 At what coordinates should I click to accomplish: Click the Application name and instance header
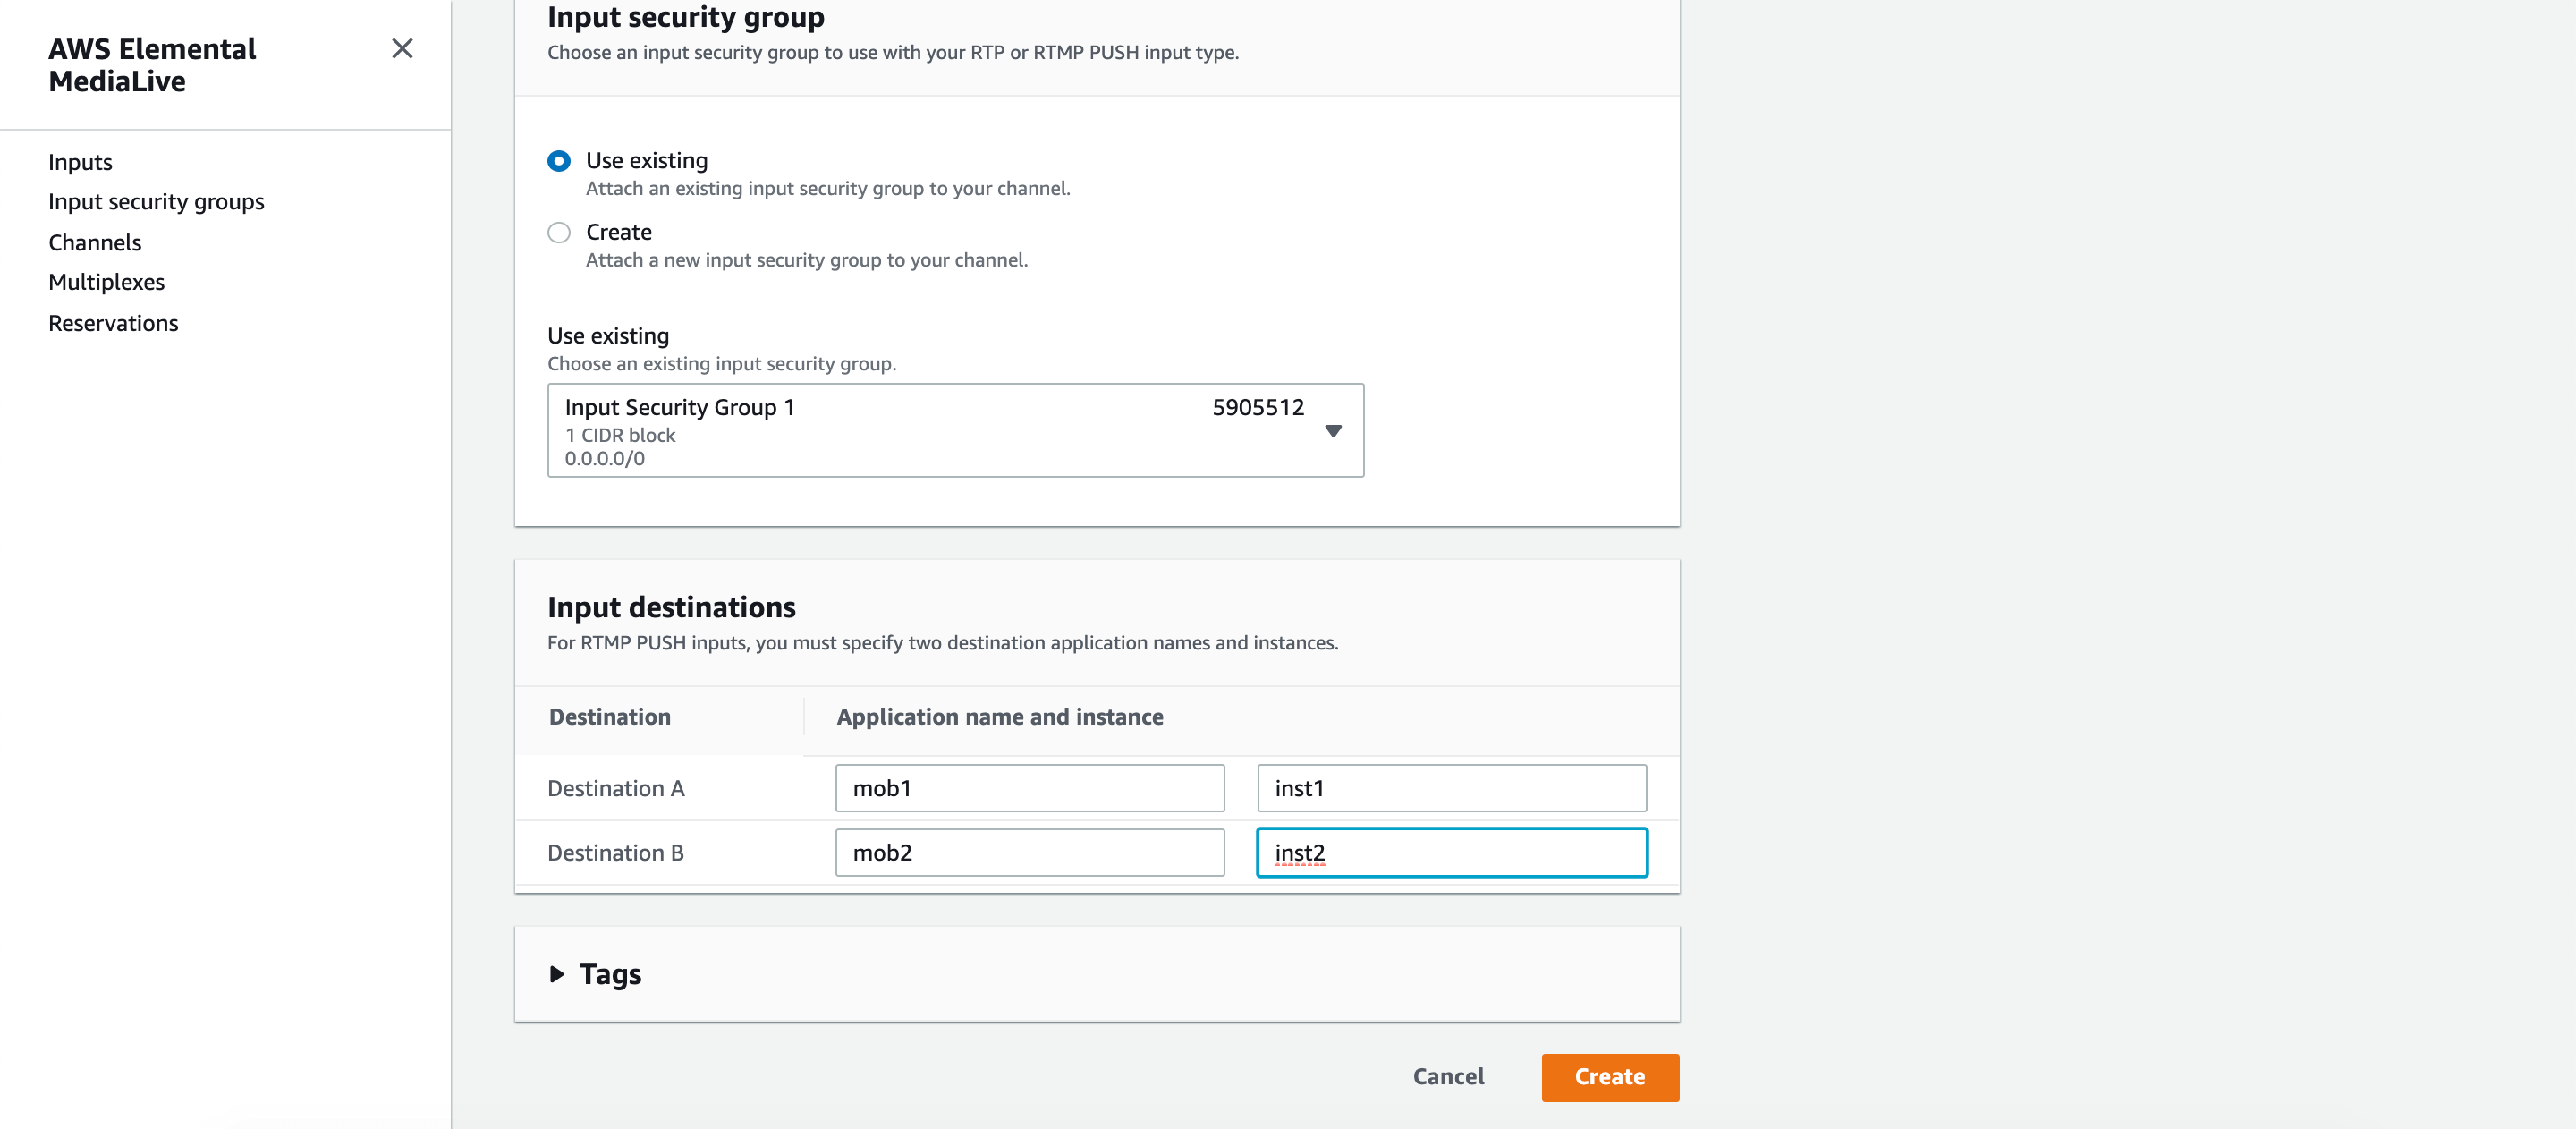[1000, 717]
